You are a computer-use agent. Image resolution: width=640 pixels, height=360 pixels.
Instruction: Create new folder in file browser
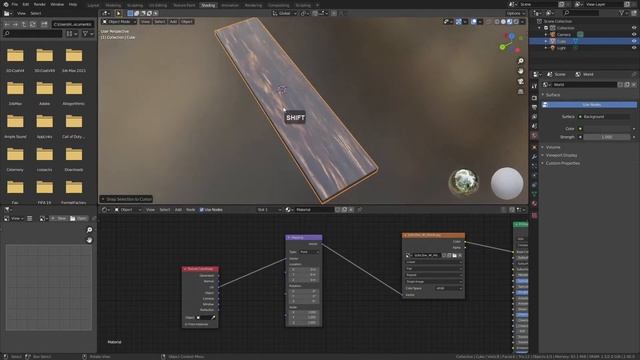(44, 24)
